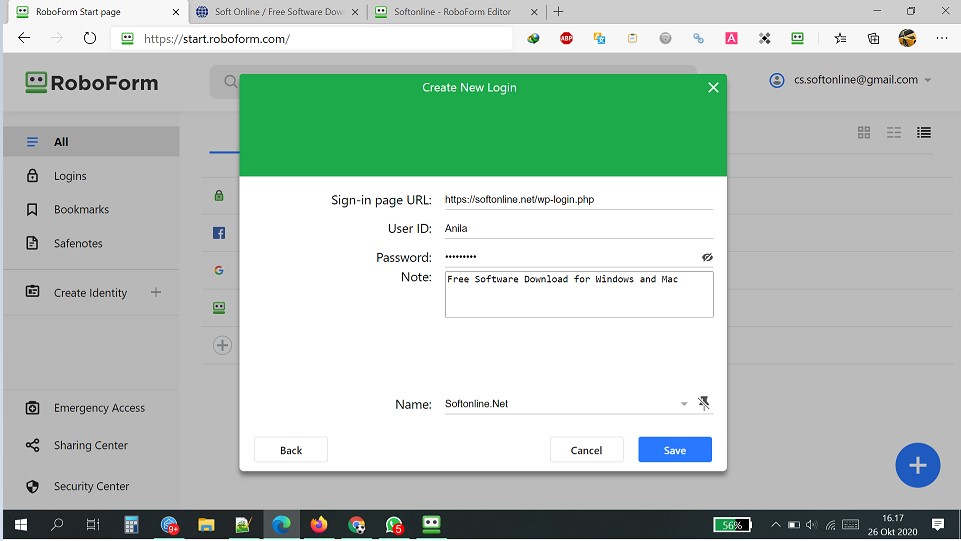
Task: Click the Google item icon in list
Action: pos(219,270)
